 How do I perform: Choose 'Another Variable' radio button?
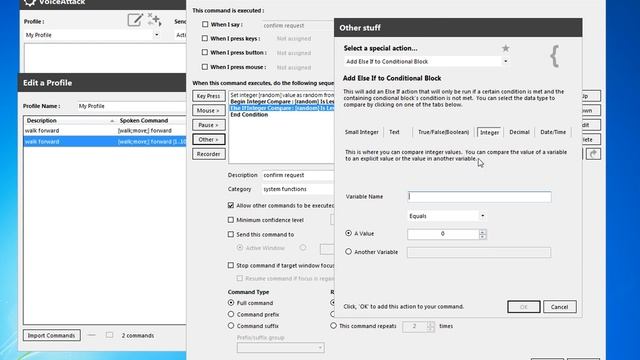pos(348,252)
